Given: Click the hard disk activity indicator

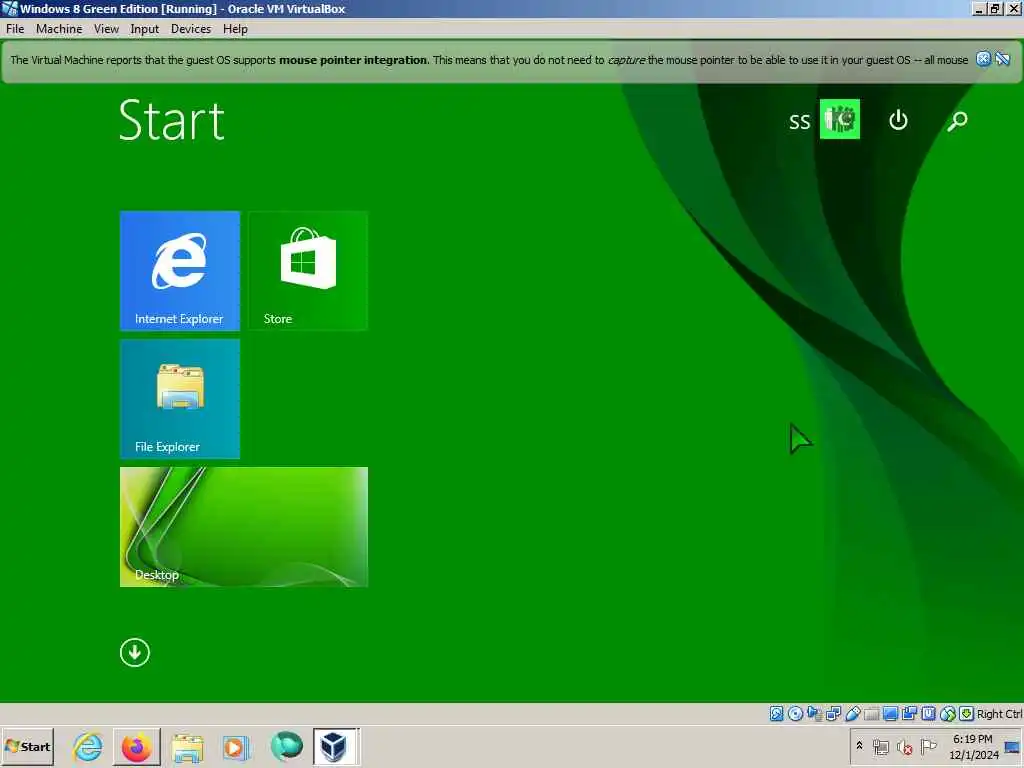Looking at the screenshot, I should pyautogui.click(x=776, y=714).
